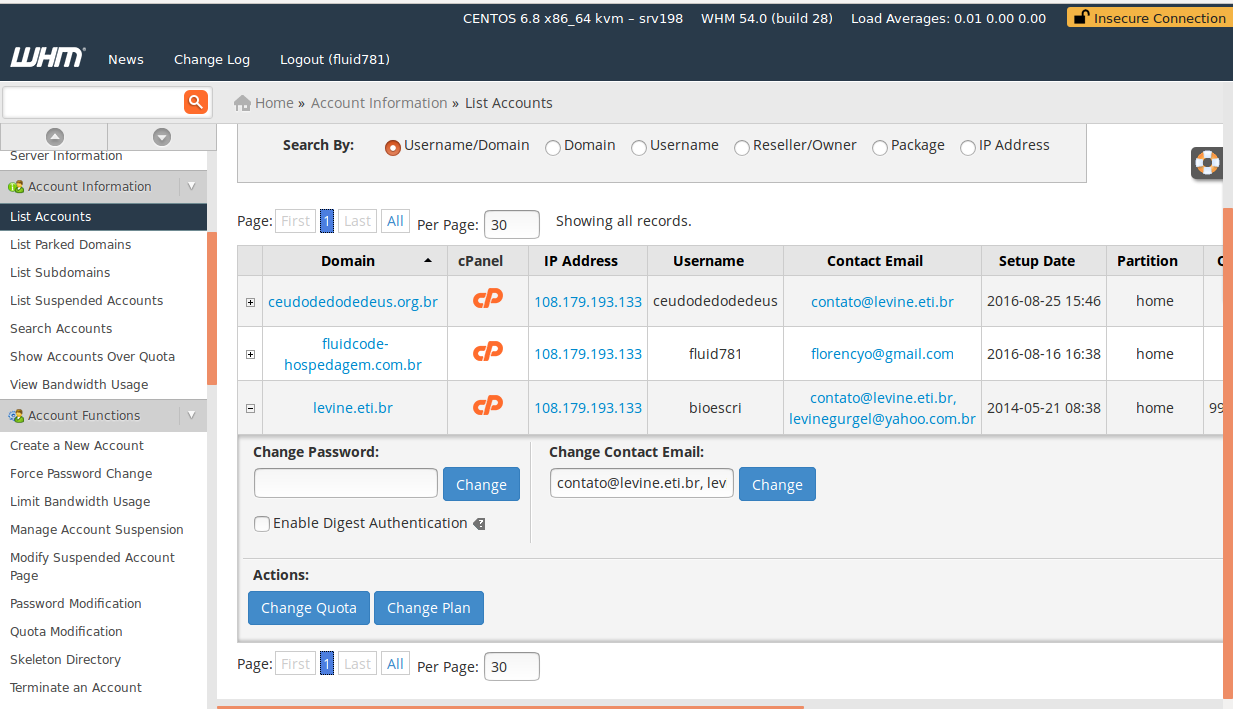The height and width of the screenshot is (709, 1233).
Task: Click the Account Functions section icon
Action: point(16,416)
